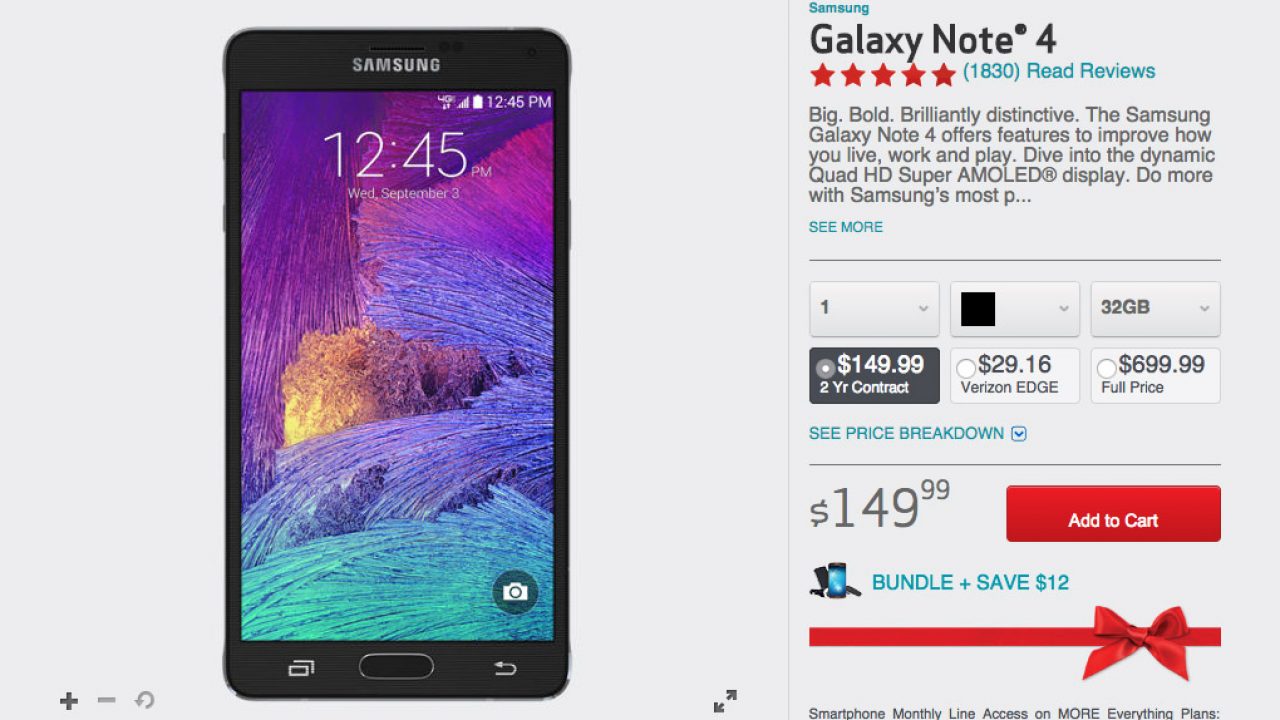Click the camera shortcut on phone screen

point(515,592)
